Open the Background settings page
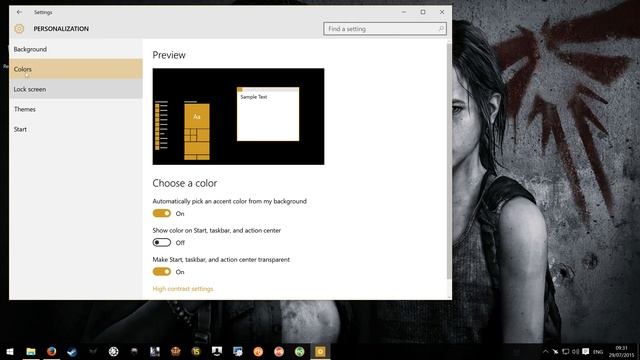The width and height of the screenshot is (640, 360). (x=76, y=49)
